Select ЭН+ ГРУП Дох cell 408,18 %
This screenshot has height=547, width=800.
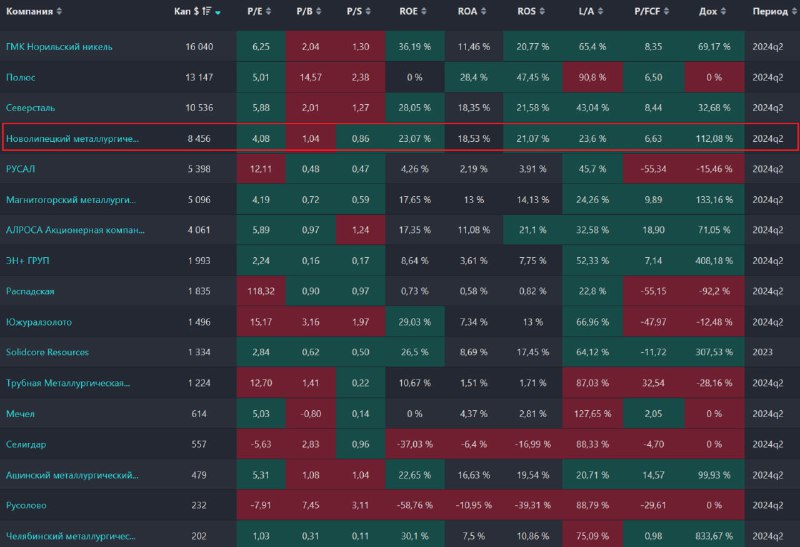coord(714,261)
